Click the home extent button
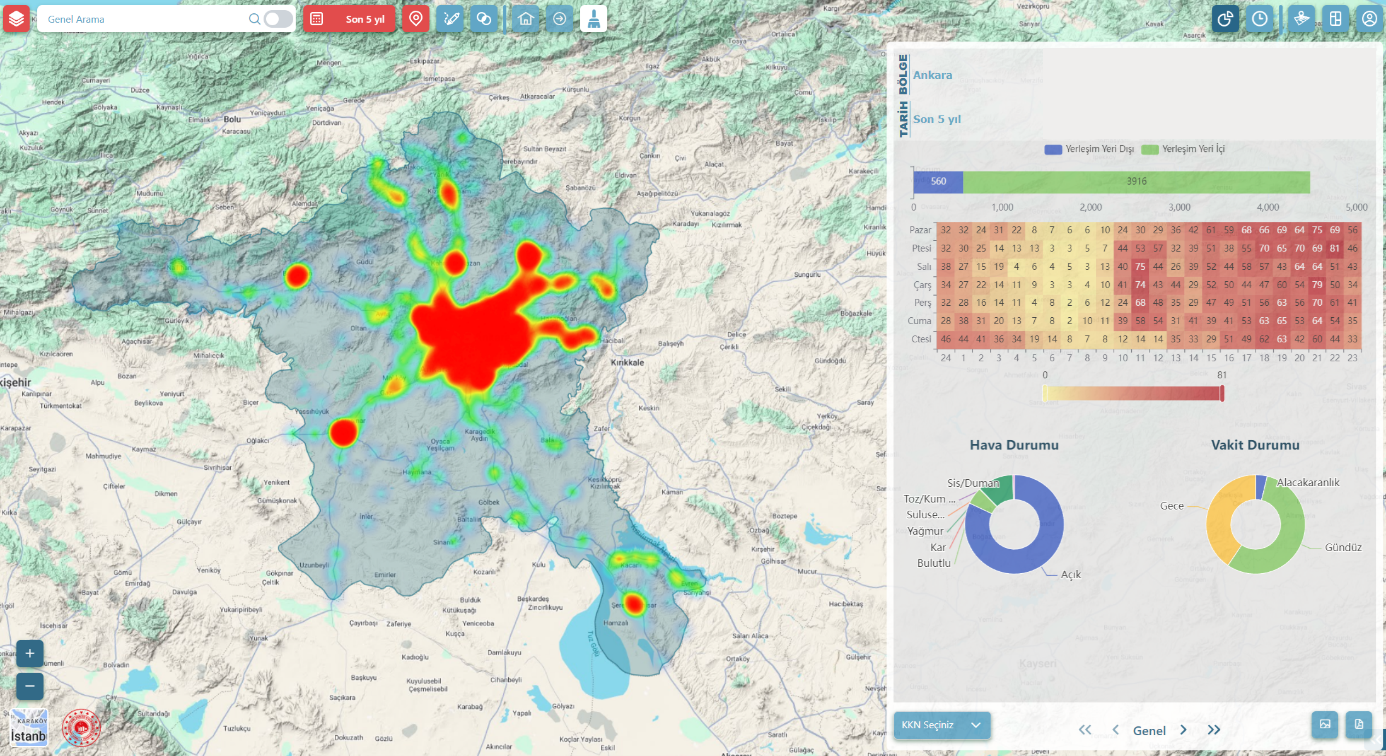Image resolution: width=1386 pixels, height=756 pixels. 525,18
